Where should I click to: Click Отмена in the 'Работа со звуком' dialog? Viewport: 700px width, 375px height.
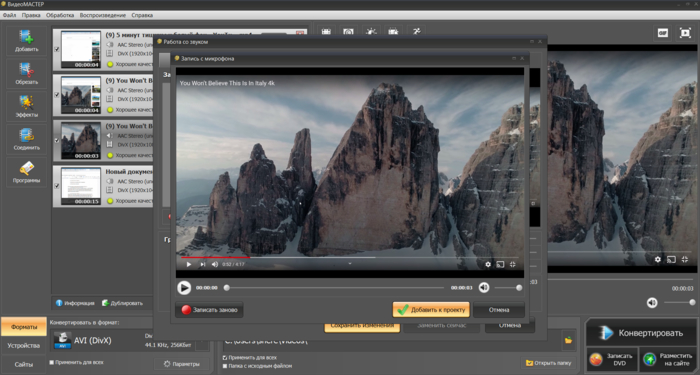(x=510, y=326)
